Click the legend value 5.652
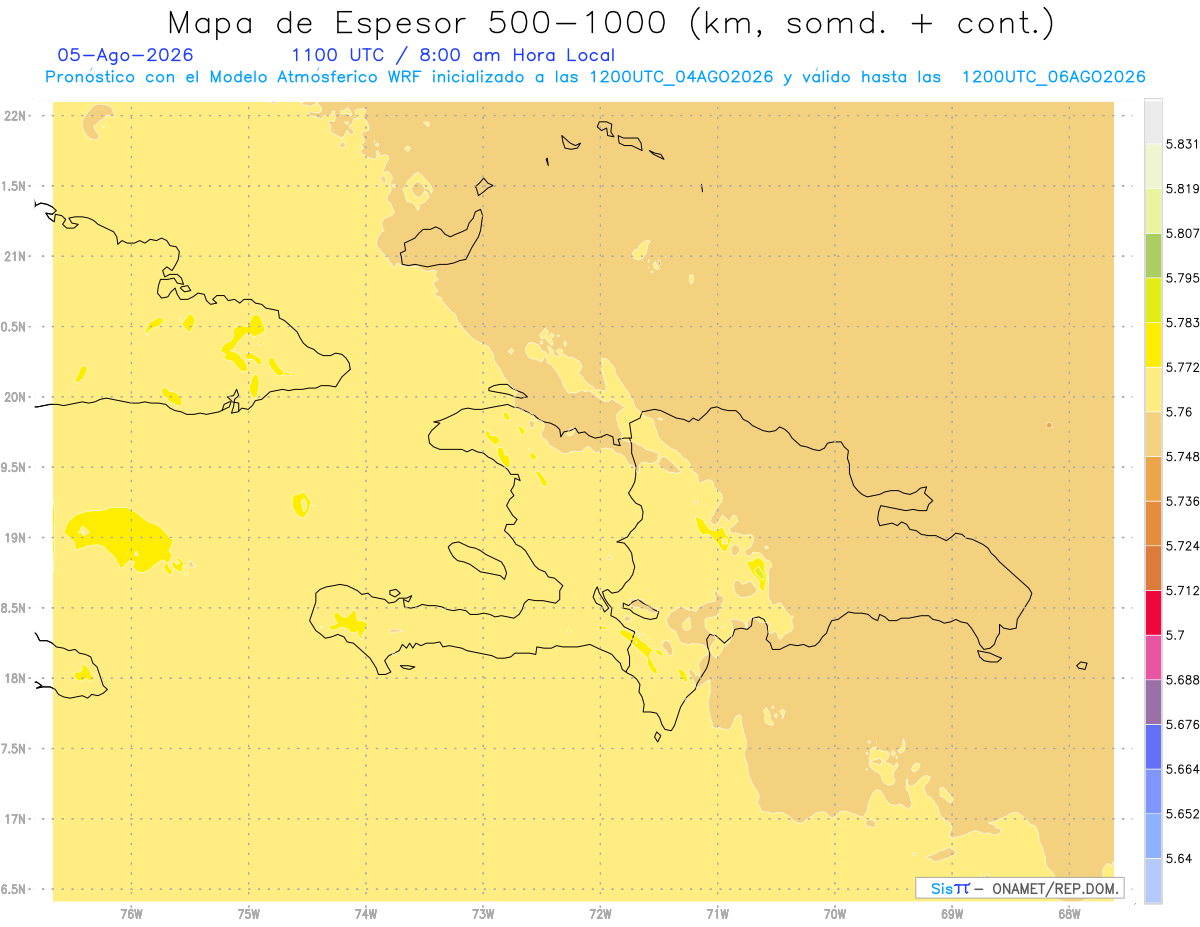Viewport: 1200px width, 927px height. 1183,814
